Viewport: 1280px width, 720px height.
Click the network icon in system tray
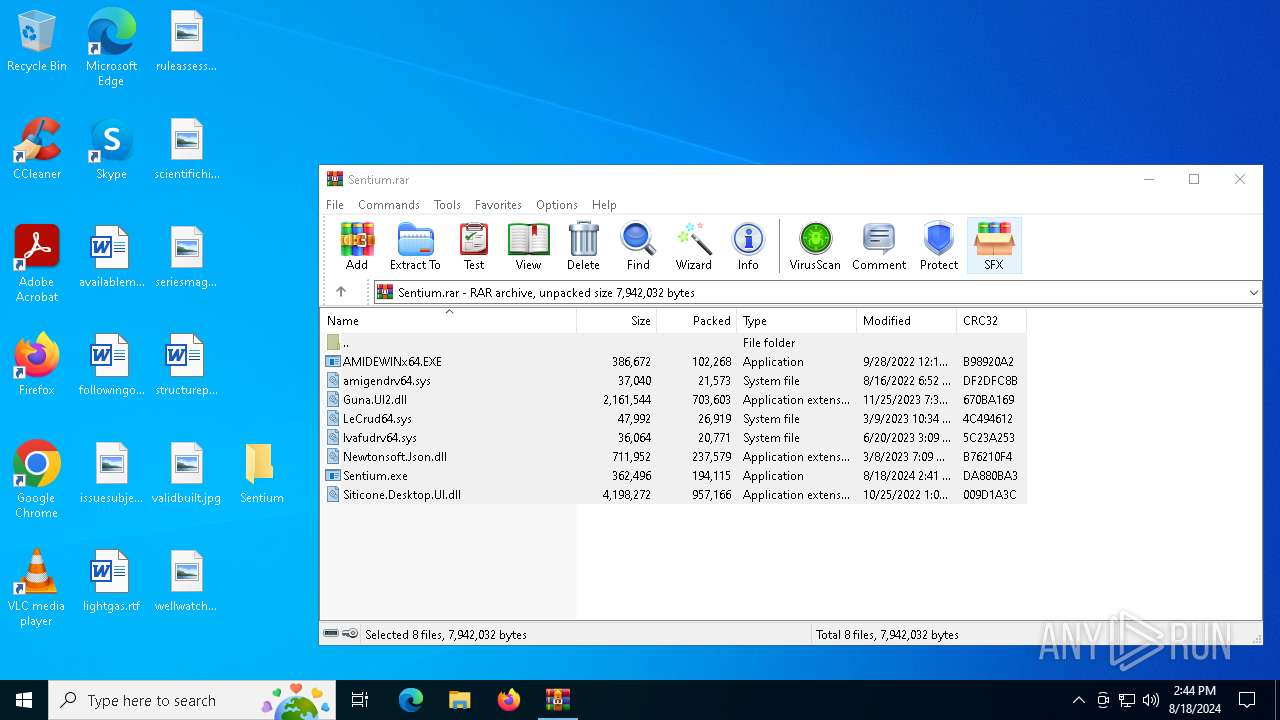pyautogui.click(x=1127, y=700)
